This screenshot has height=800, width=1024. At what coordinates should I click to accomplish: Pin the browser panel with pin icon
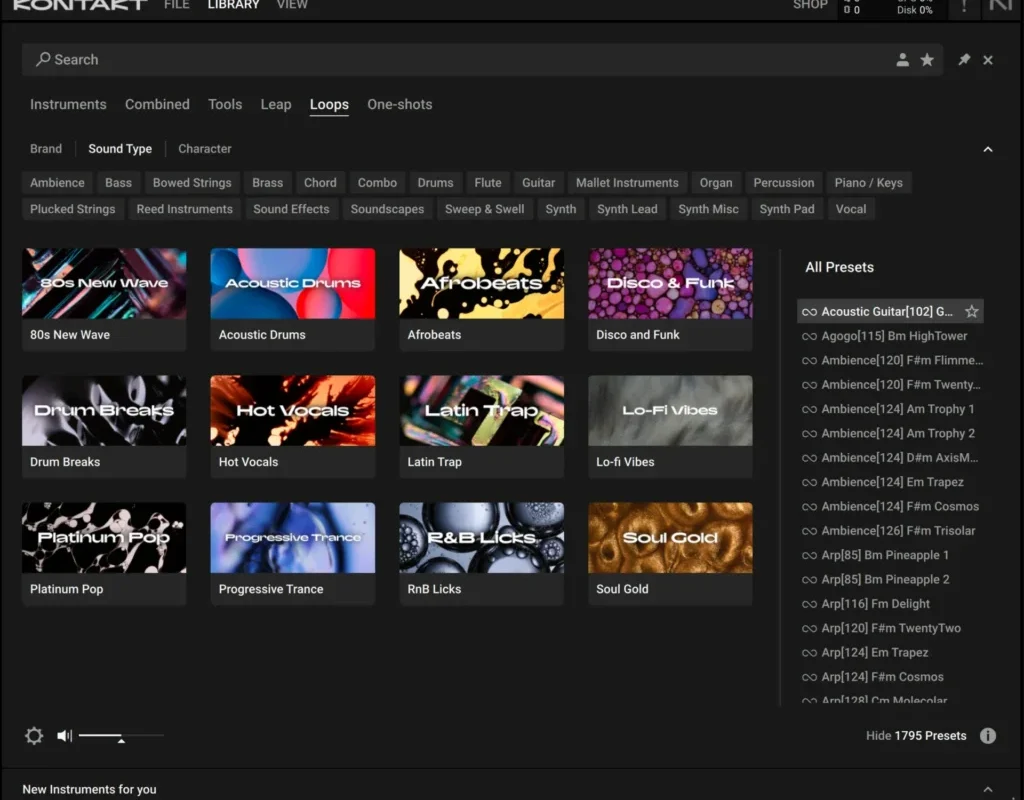coord(964,59)
